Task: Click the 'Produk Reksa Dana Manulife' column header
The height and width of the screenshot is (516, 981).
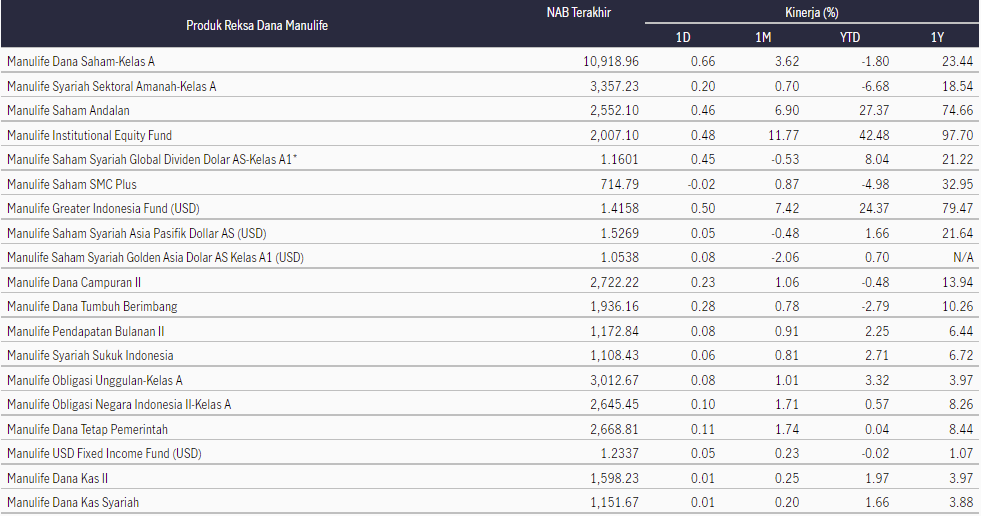Action: pos(257,26)
